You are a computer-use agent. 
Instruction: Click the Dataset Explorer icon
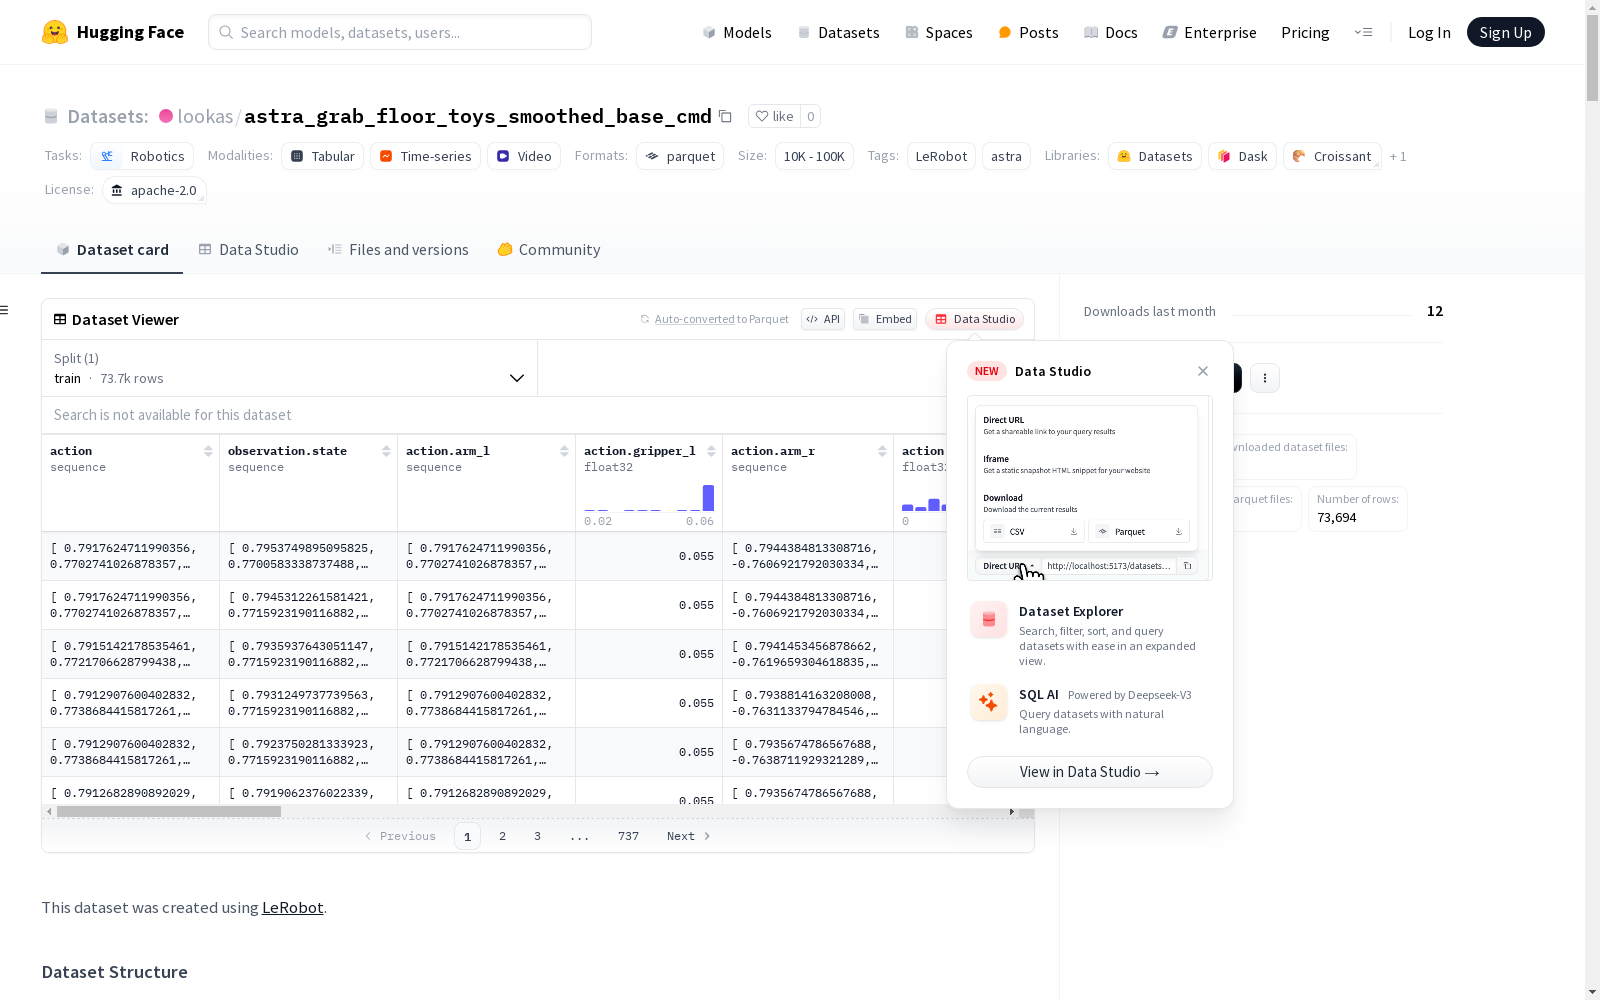(x=988, y=620)
